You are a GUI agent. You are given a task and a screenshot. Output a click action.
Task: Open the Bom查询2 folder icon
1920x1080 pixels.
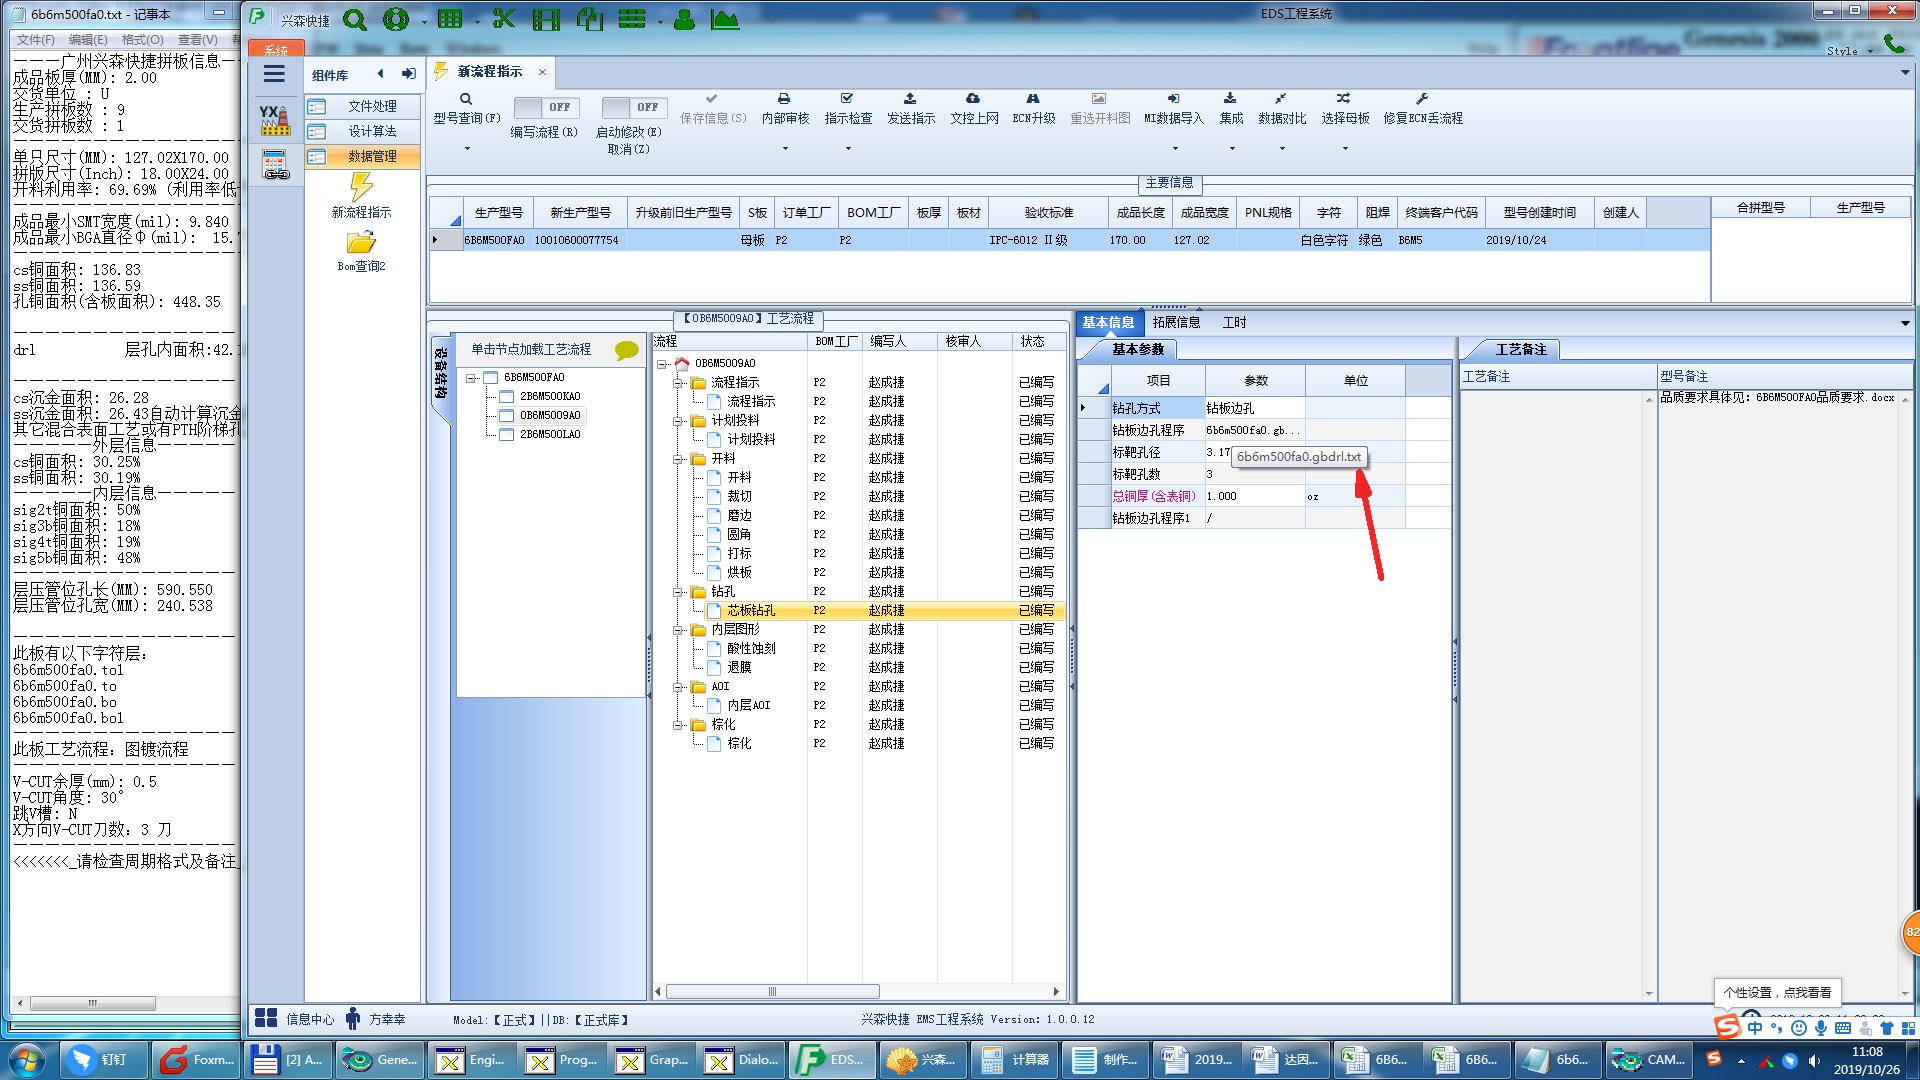click(x=361, y=243)
